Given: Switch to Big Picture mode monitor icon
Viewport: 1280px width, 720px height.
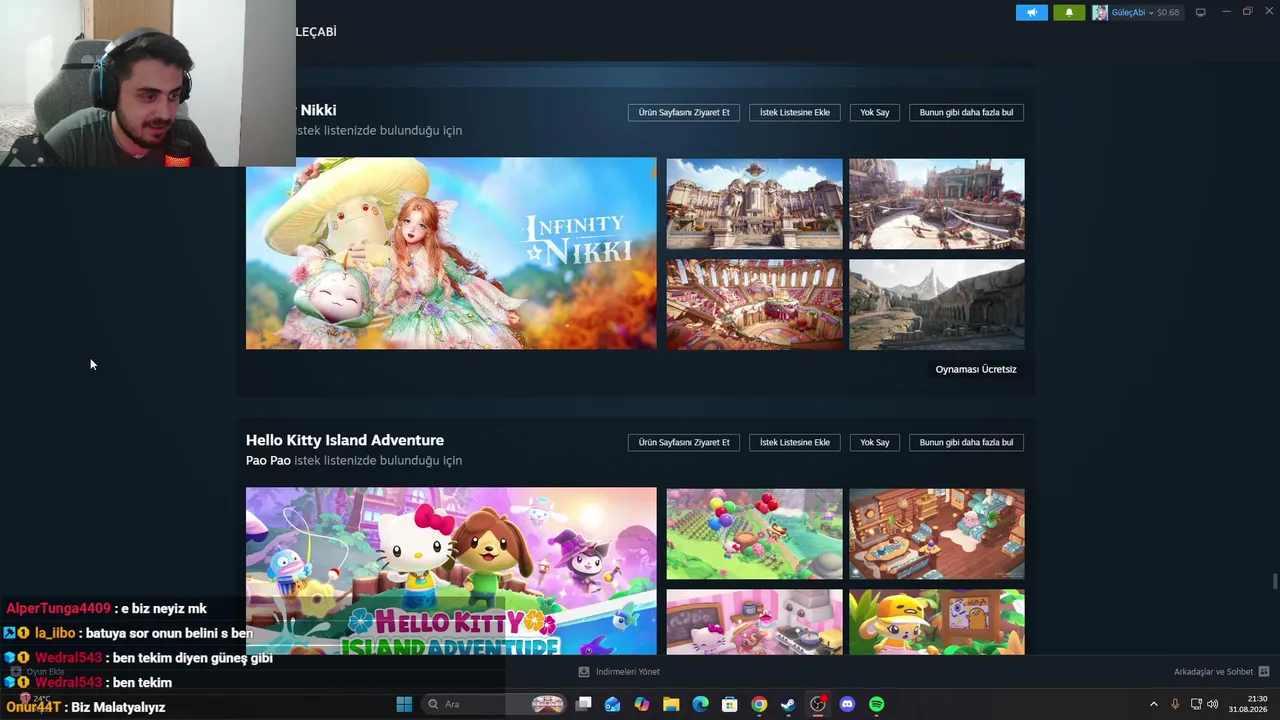Looking at the screenshot, I should click(x=1201, y=12).
